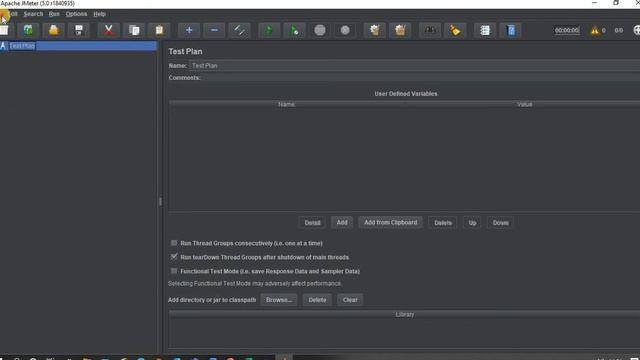
Task: Click Browse to add classpath jar
Action: [x=279, y=300]
